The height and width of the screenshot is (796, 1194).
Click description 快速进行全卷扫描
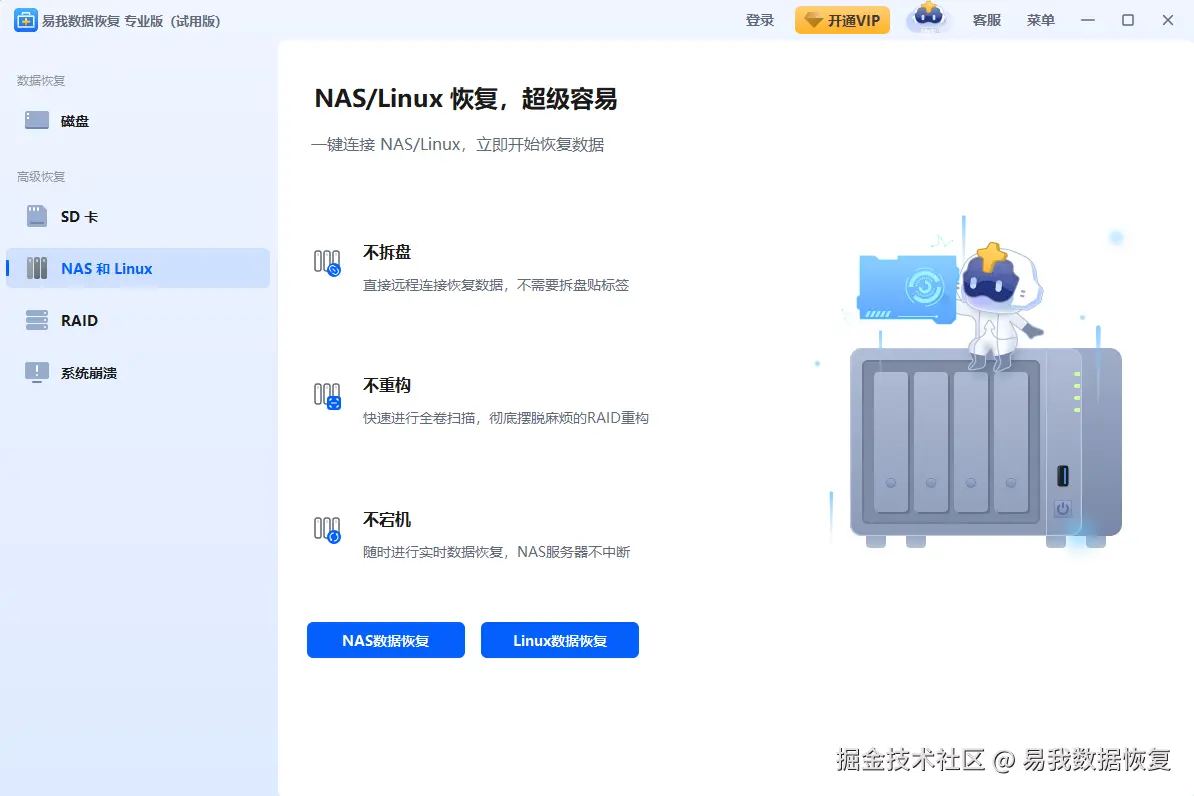click(506, 418)
